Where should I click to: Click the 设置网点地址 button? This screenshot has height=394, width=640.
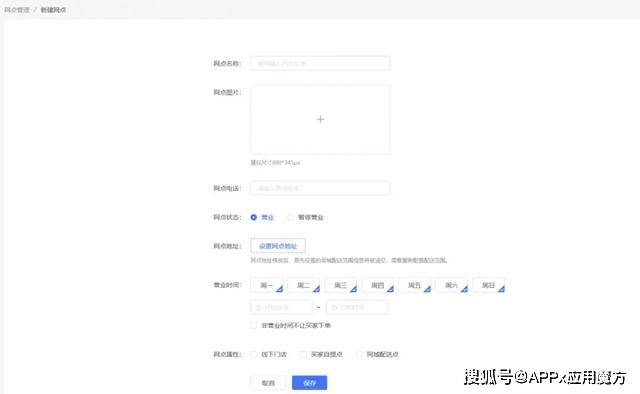[x=278, y=246]
